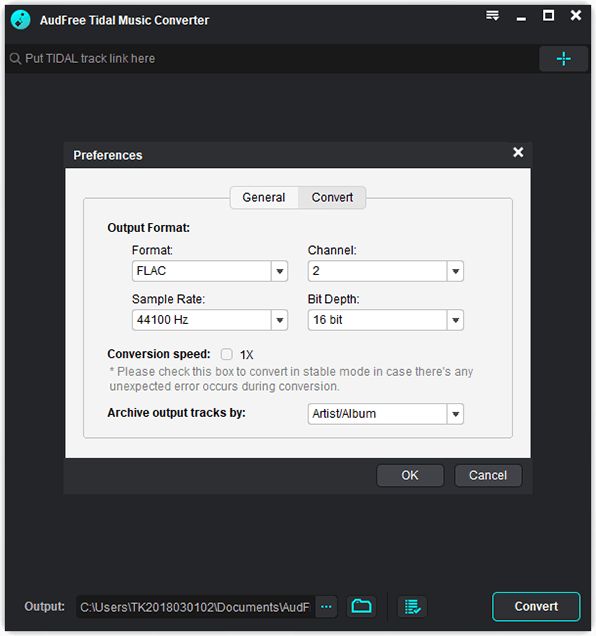The image size is (596, 636).
Task: Switch to the General tab
Action: pyautogui.click(x=264, y=198)
